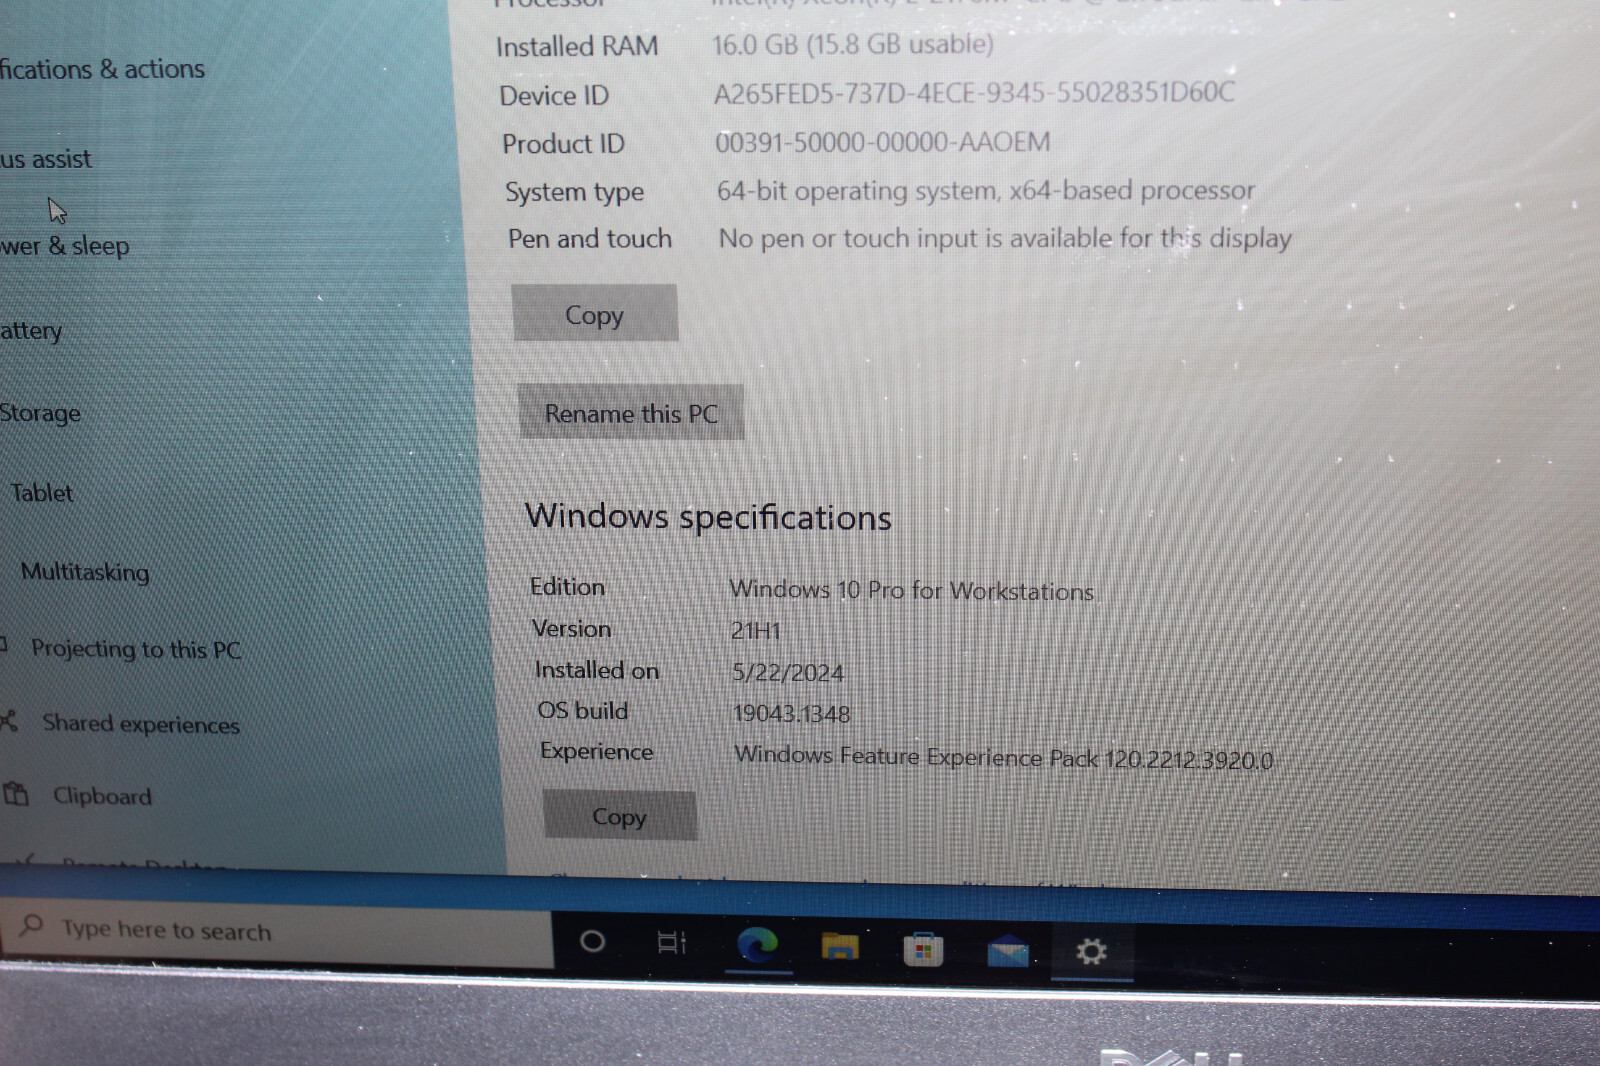This screenshot has width=1600, height=1066.
Task: Click the Edition label
Action: (567, 587)
